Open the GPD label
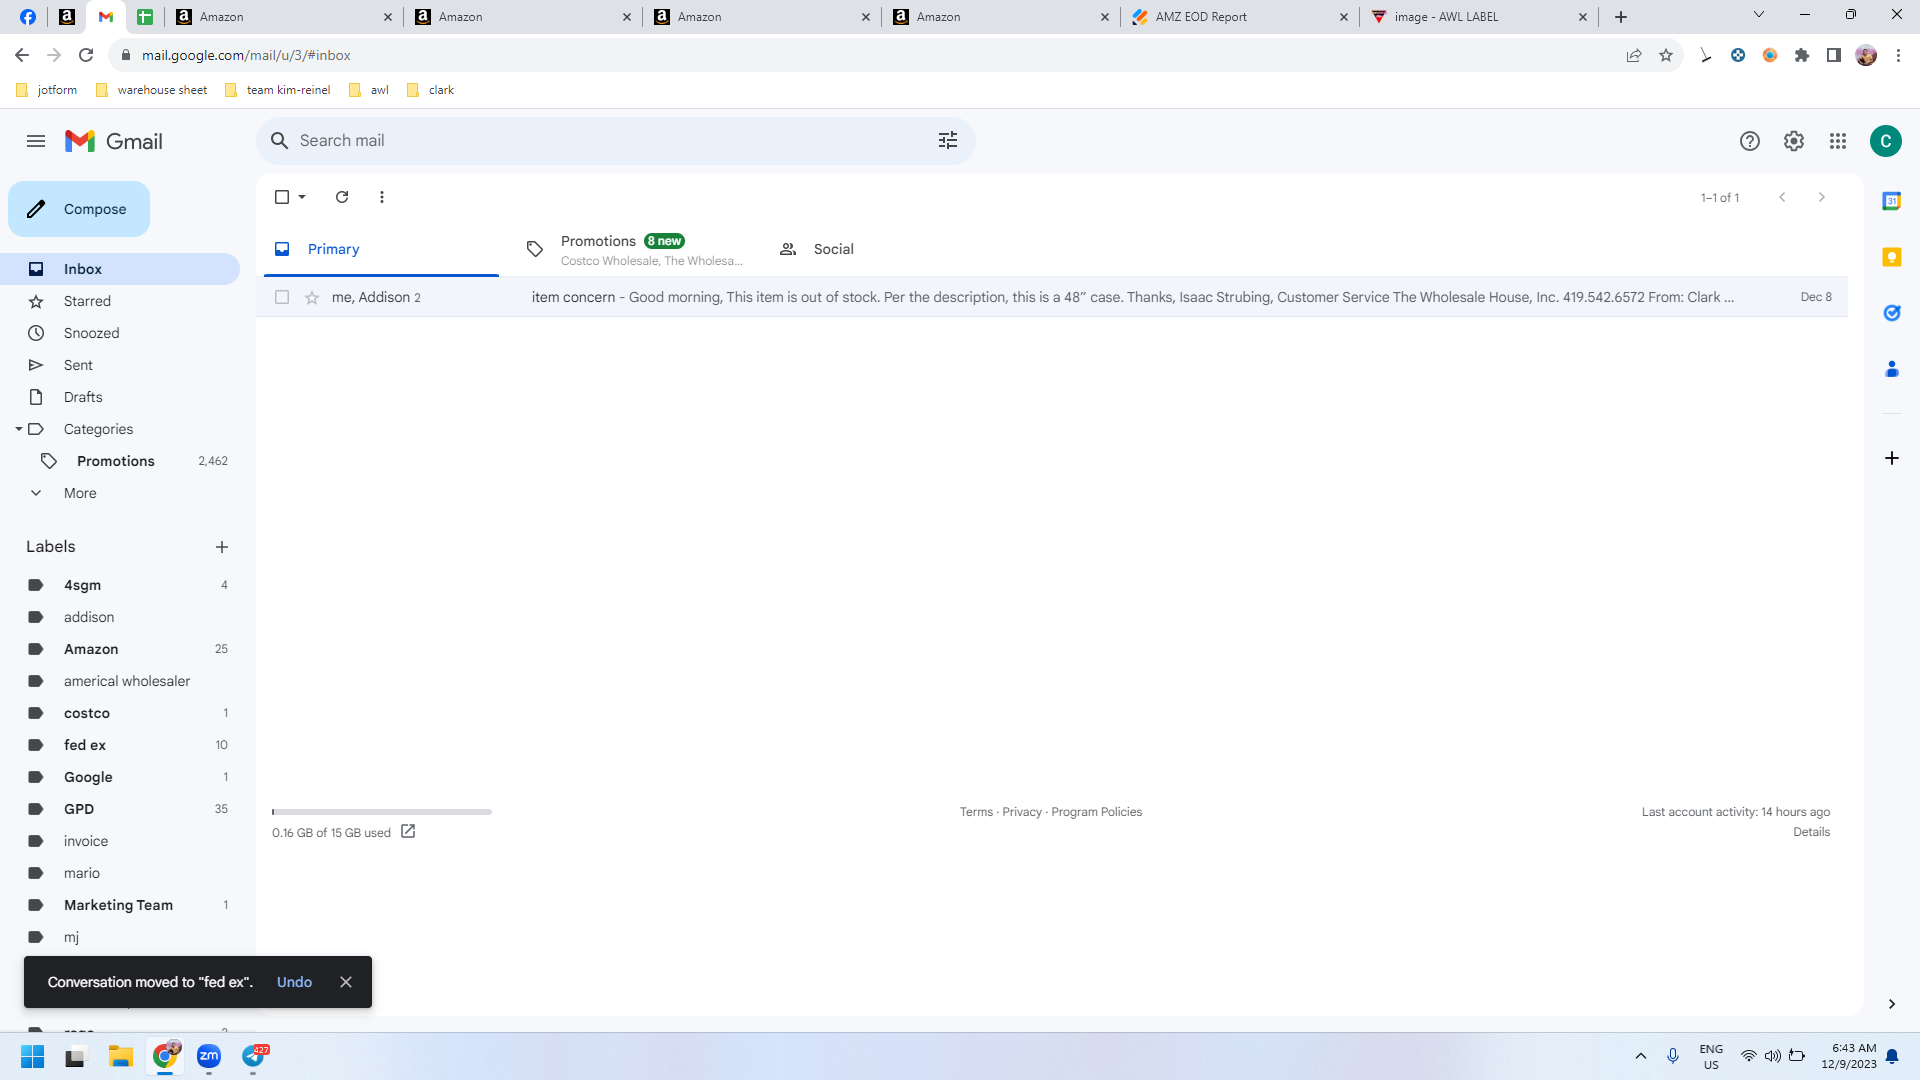 (120, 809)
